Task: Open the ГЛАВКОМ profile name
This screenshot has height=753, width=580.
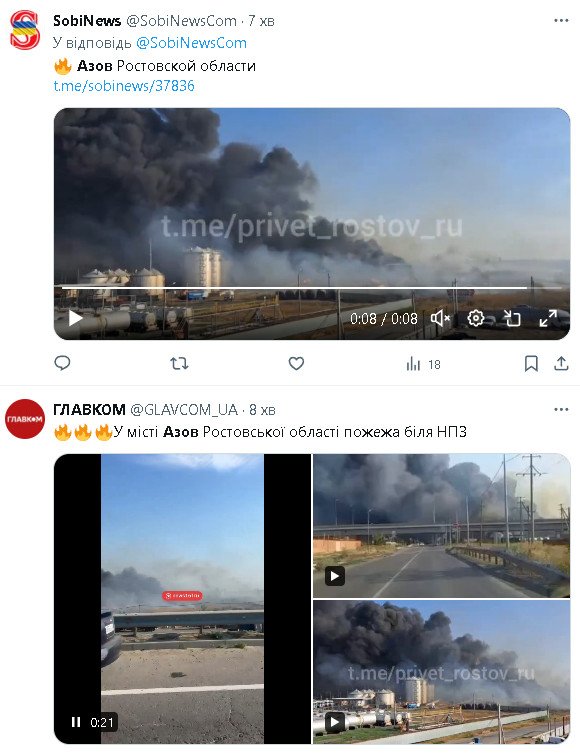Action: [x=89, y=410]
